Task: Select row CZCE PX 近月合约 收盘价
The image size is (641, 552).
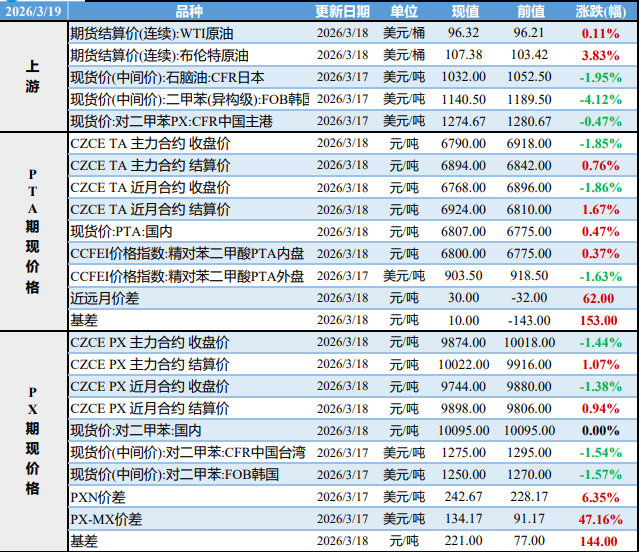Action: click(353, 386)
